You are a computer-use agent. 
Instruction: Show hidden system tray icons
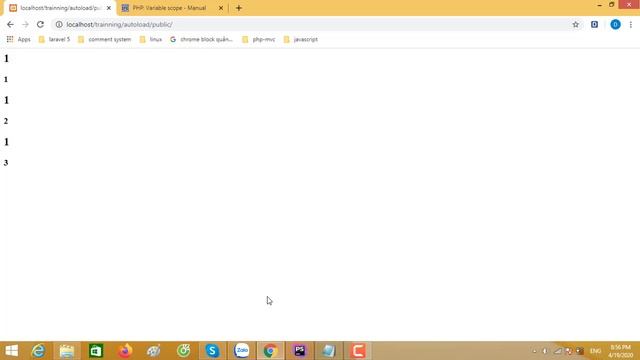pos(534,351)
